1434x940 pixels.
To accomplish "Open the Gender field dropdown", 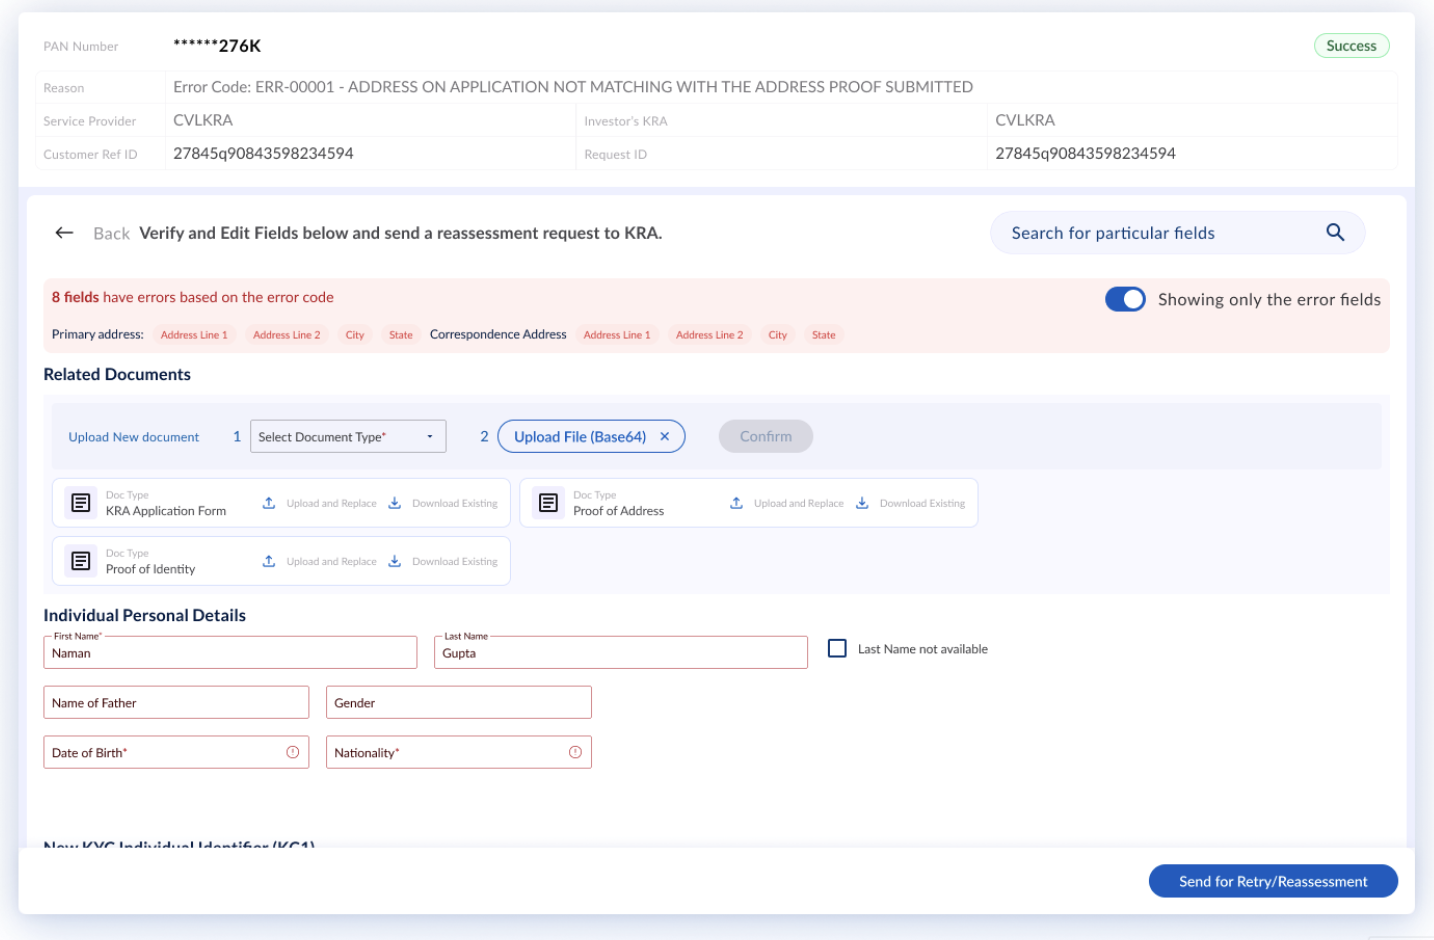I will coord(459,702).
